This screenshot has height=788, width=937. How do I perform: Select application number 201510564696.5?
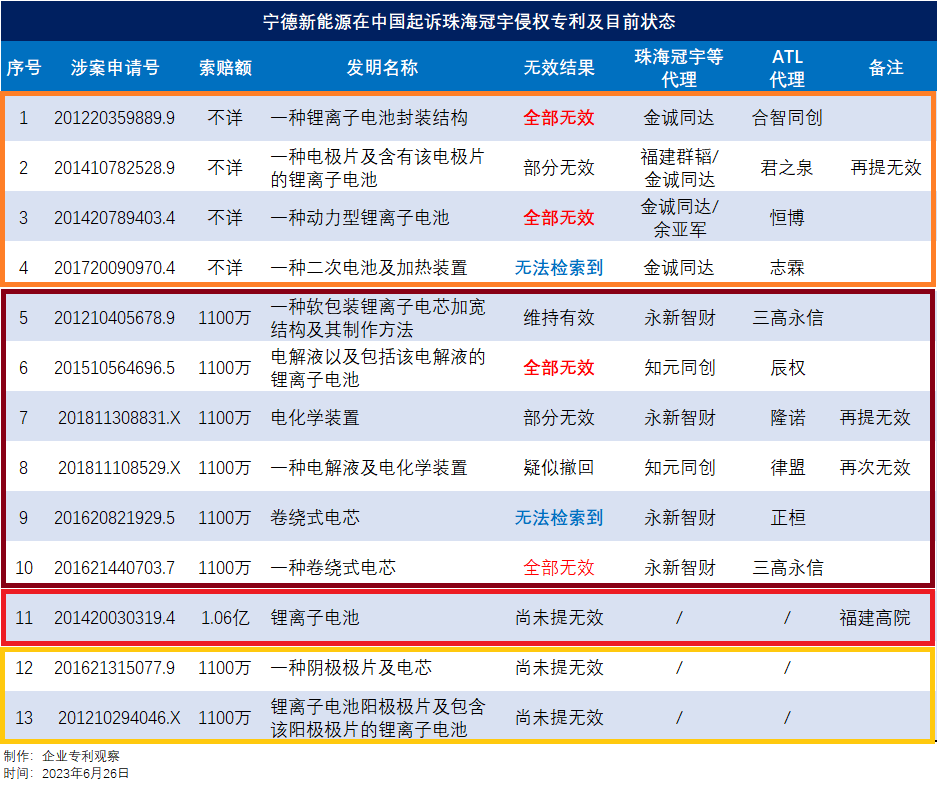pyautogui.click(x=115, y=368)
